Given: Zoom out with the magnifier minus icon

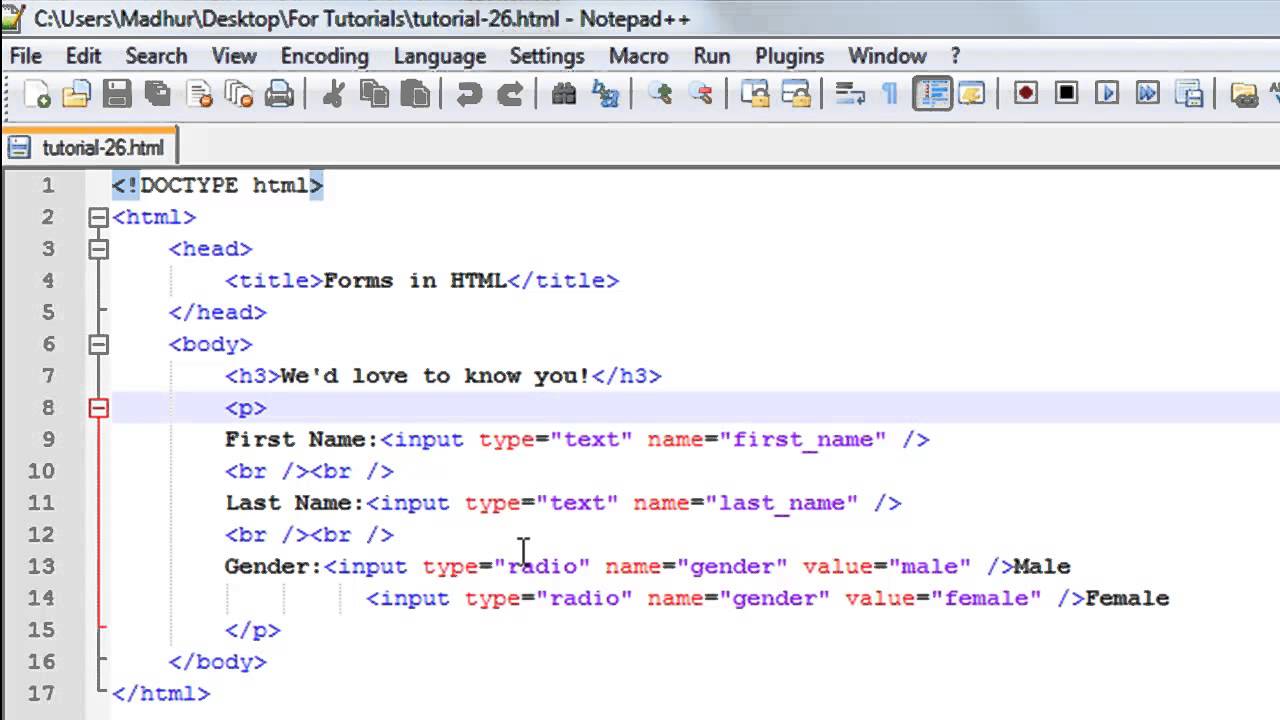Looking at the screenshot, I should [701, 94].
